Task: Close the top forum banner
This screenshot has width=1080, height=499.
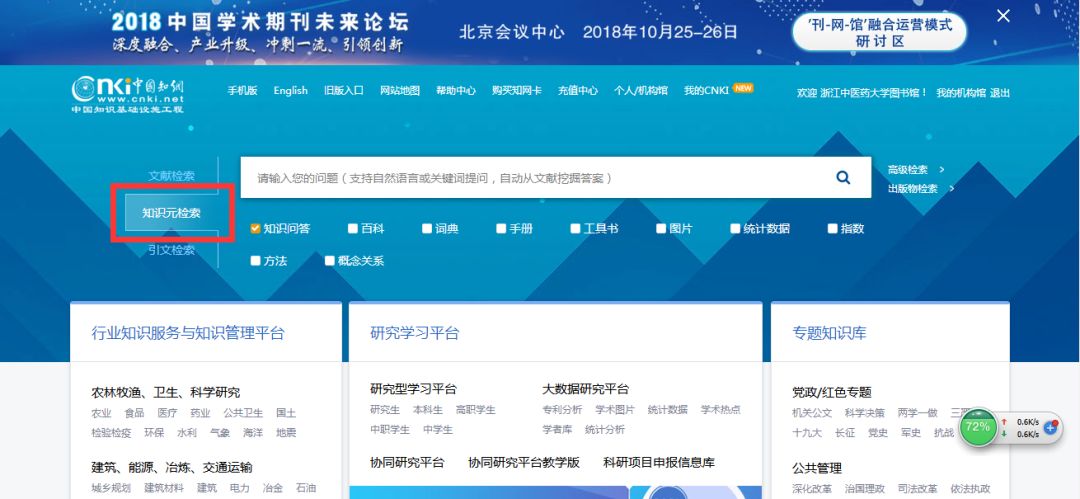Action: [1003, 16]
